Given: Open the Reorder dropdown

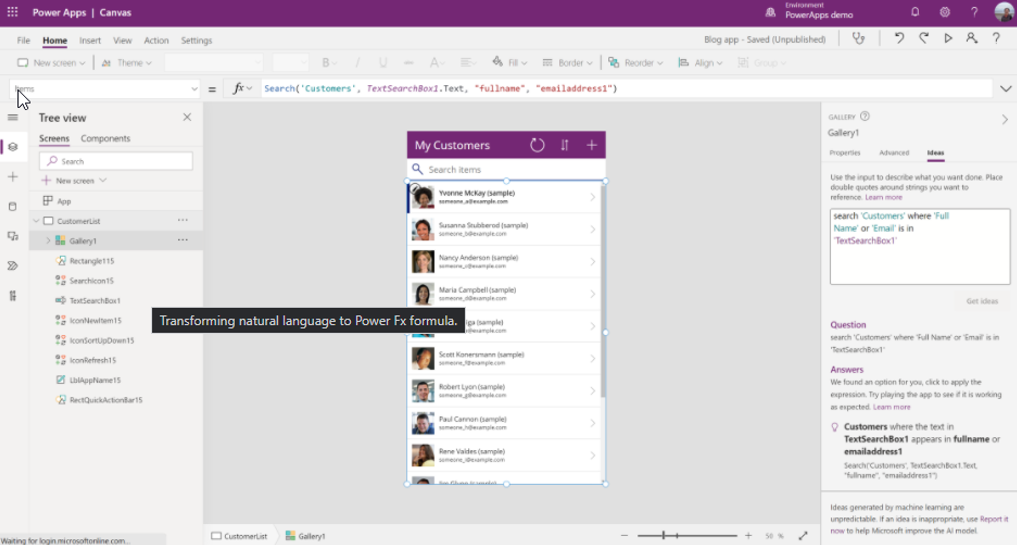Looking at the screenshot, I should (x=636, y=63).
